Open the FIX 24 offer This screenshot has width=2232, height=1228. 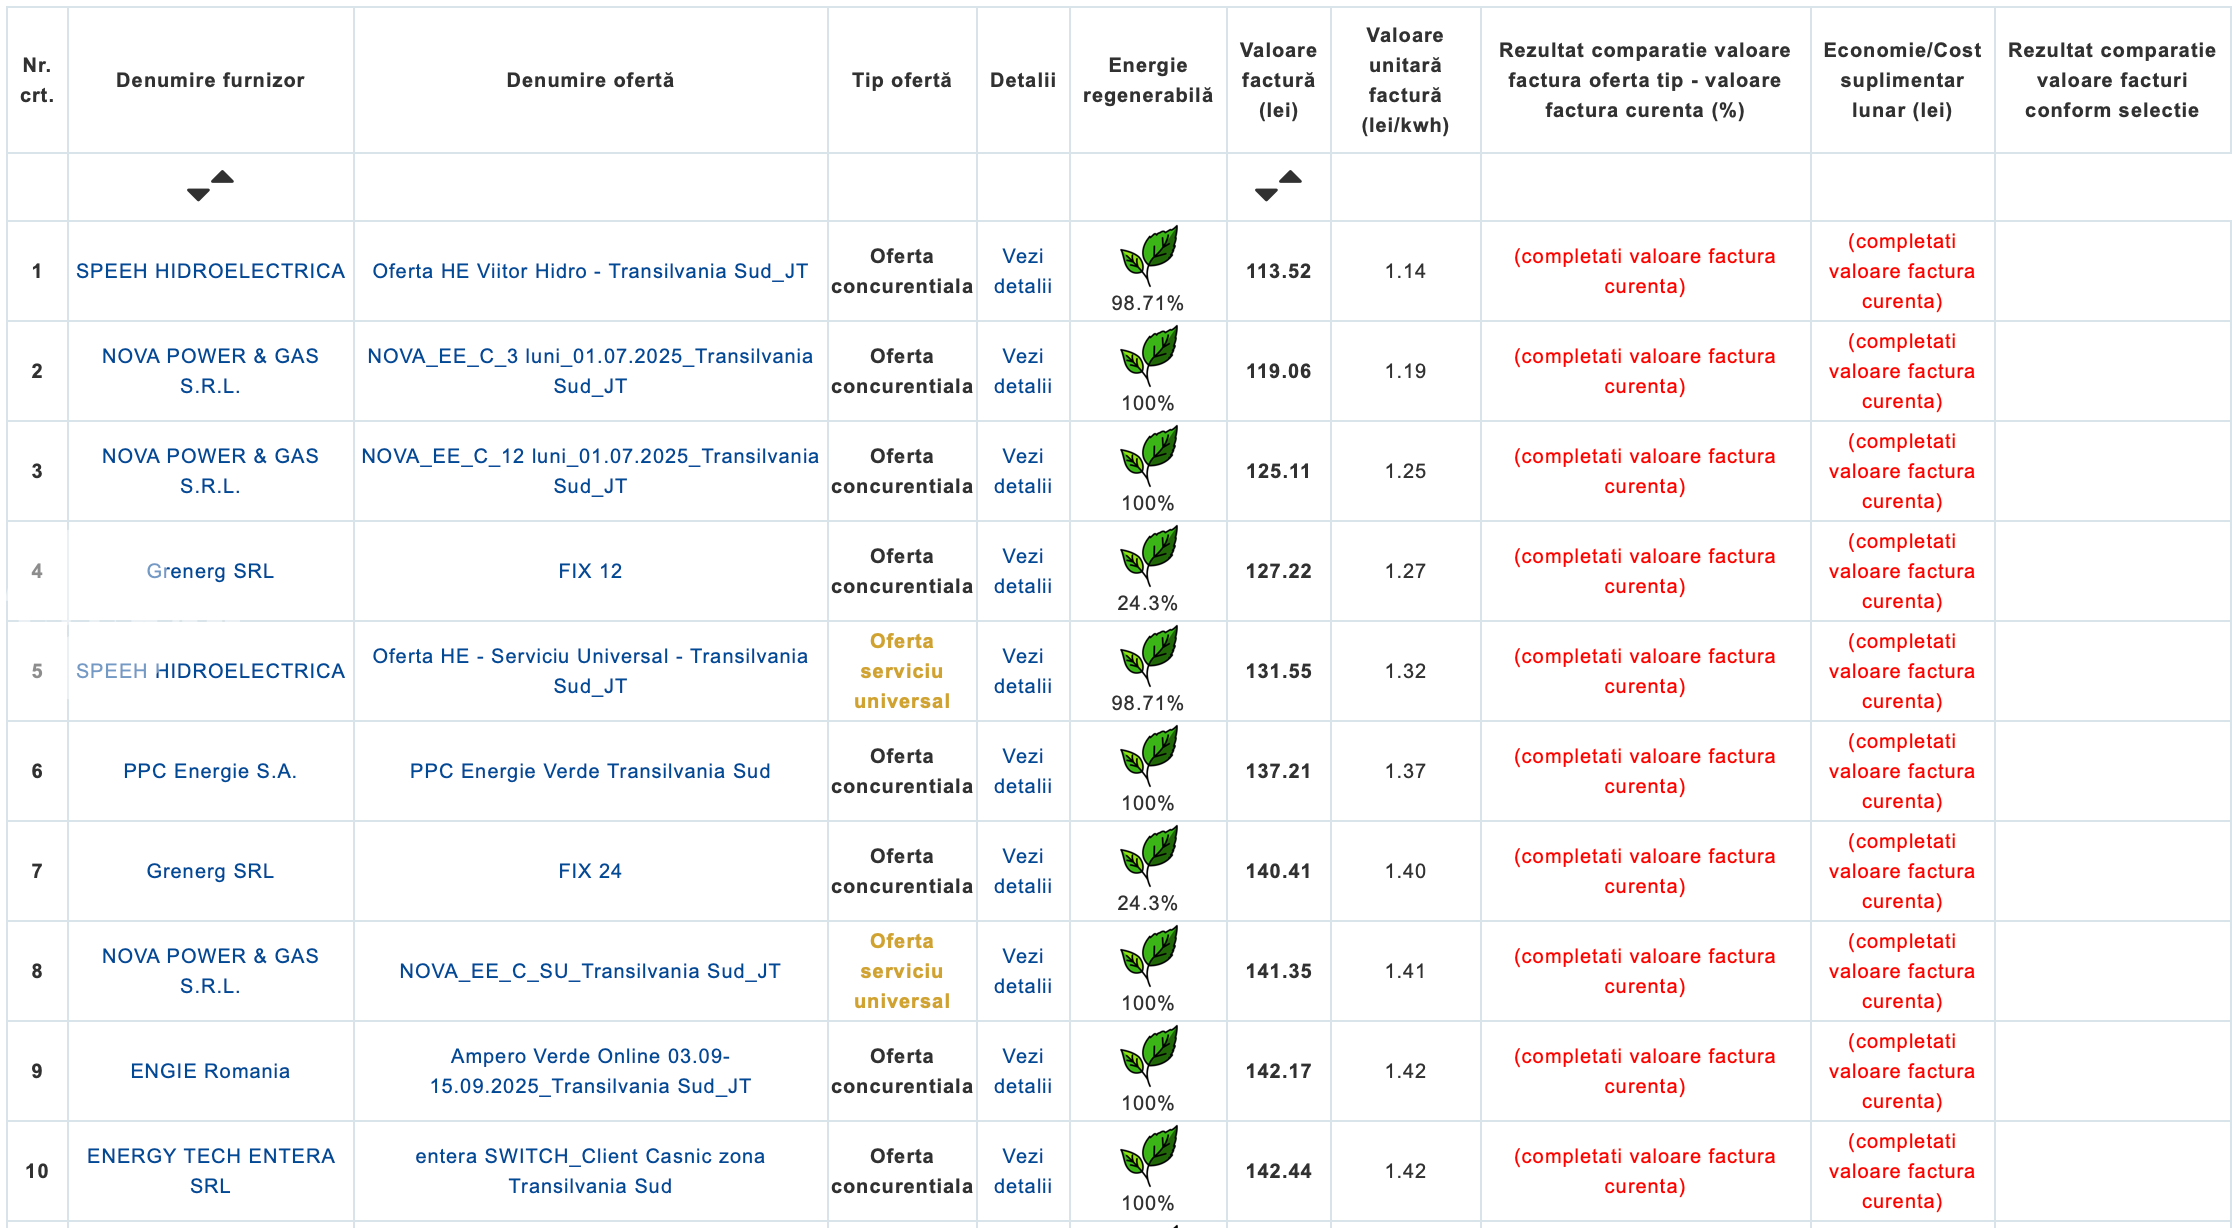click(x=590, y=871)
